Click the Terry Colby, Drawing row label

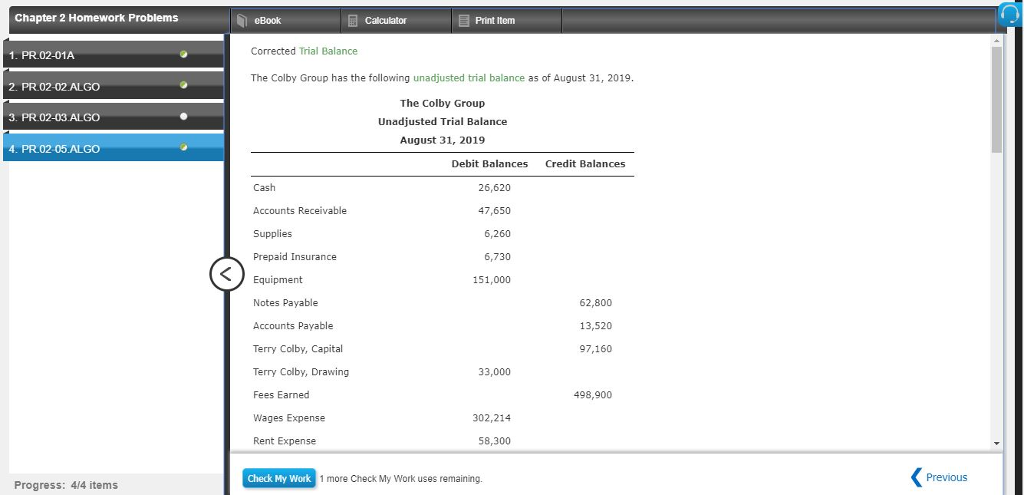301,372
